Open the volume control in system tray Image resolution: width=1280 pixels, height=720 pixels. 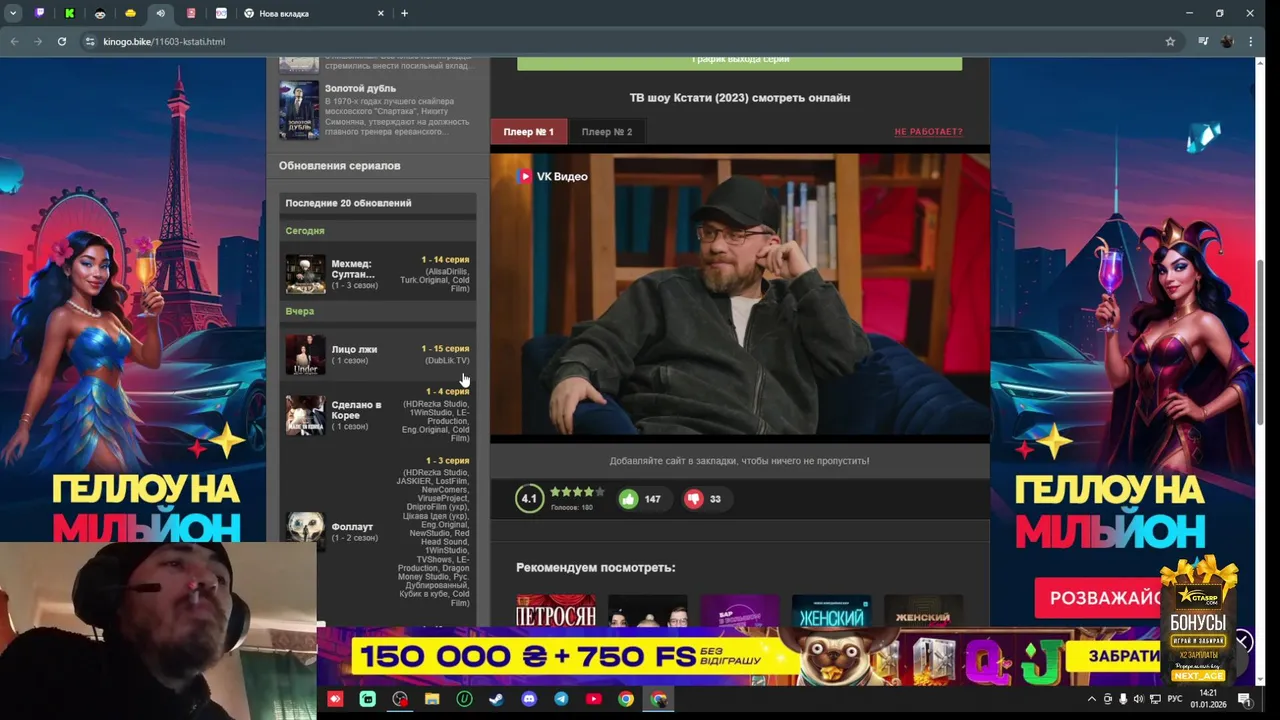coord(1139,699)
